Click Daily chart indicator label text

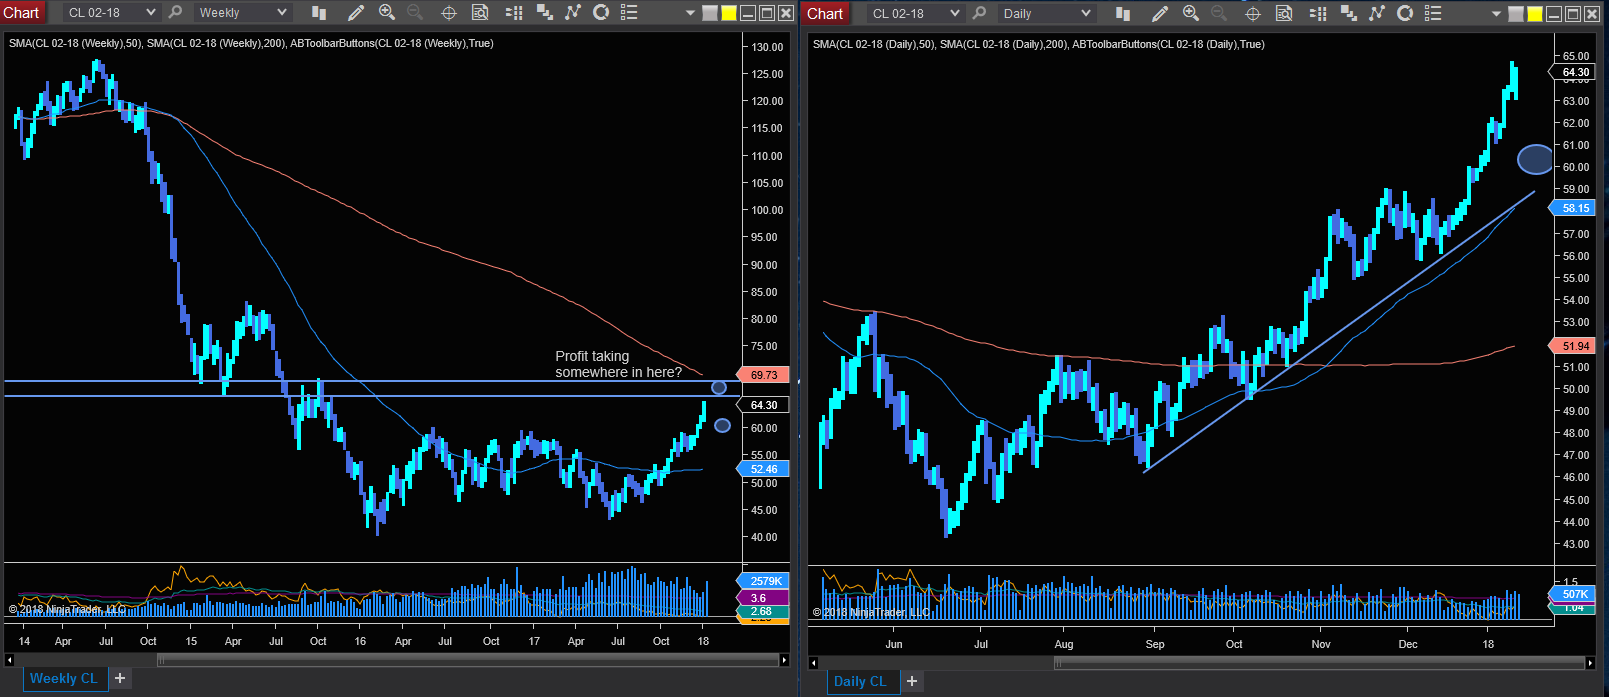pyautogui.click(x=1038, y=44)
